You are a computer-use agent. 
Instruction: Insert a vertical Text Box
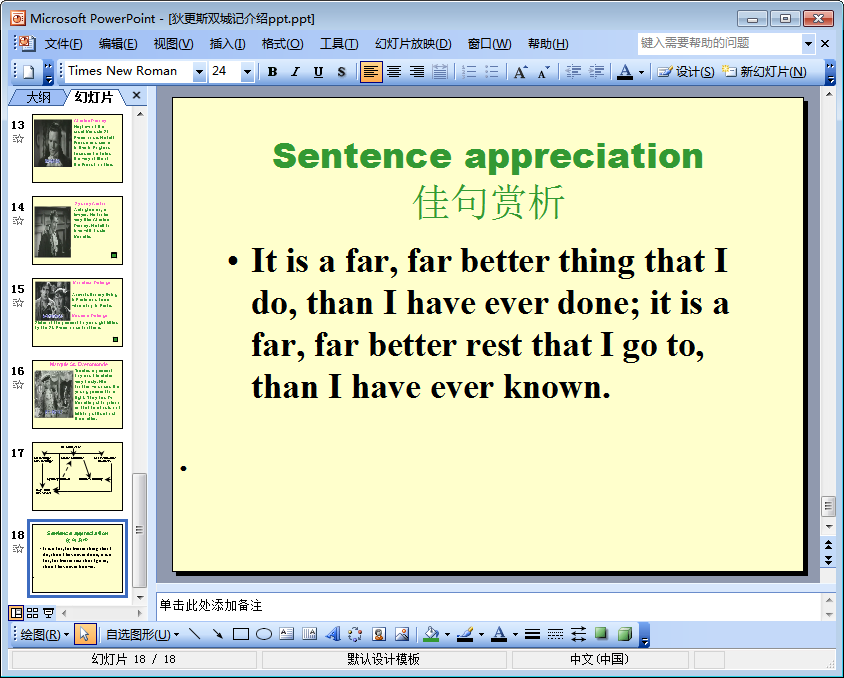[310, 634]
